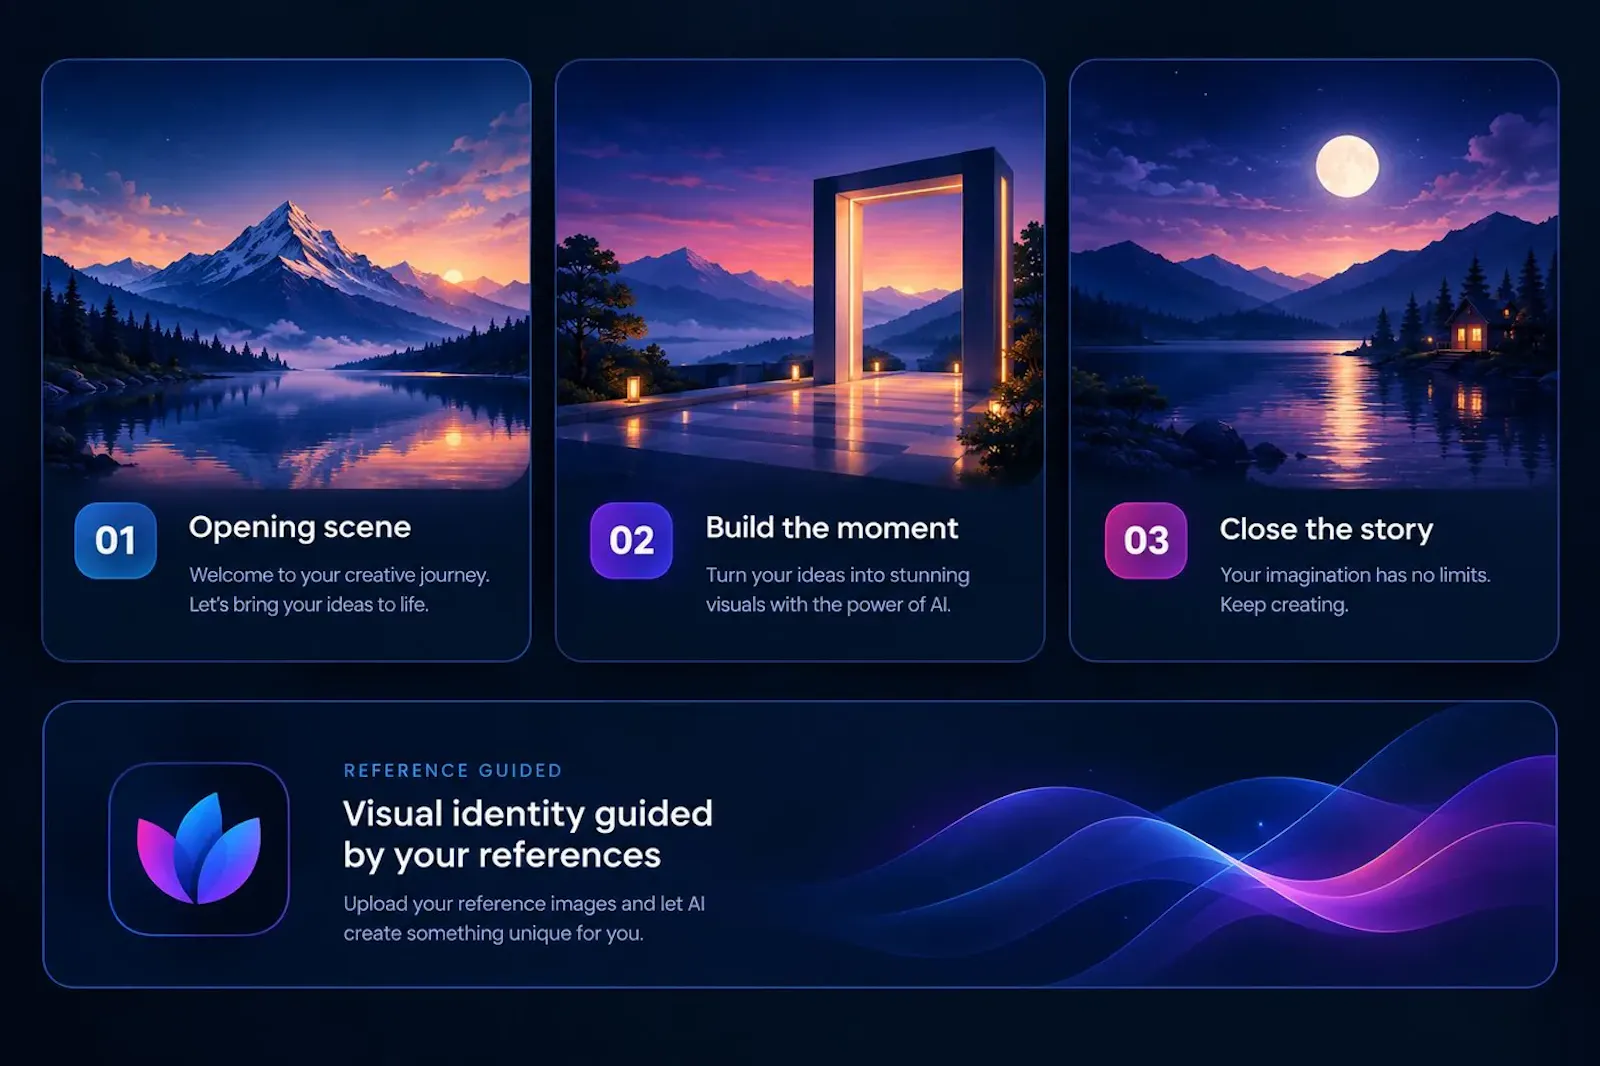Image resolution: width=1600 pixels, height=1066 pixels.
Task: Click 'Upload your reference images and let AI' text
Action: coord(524,904)
